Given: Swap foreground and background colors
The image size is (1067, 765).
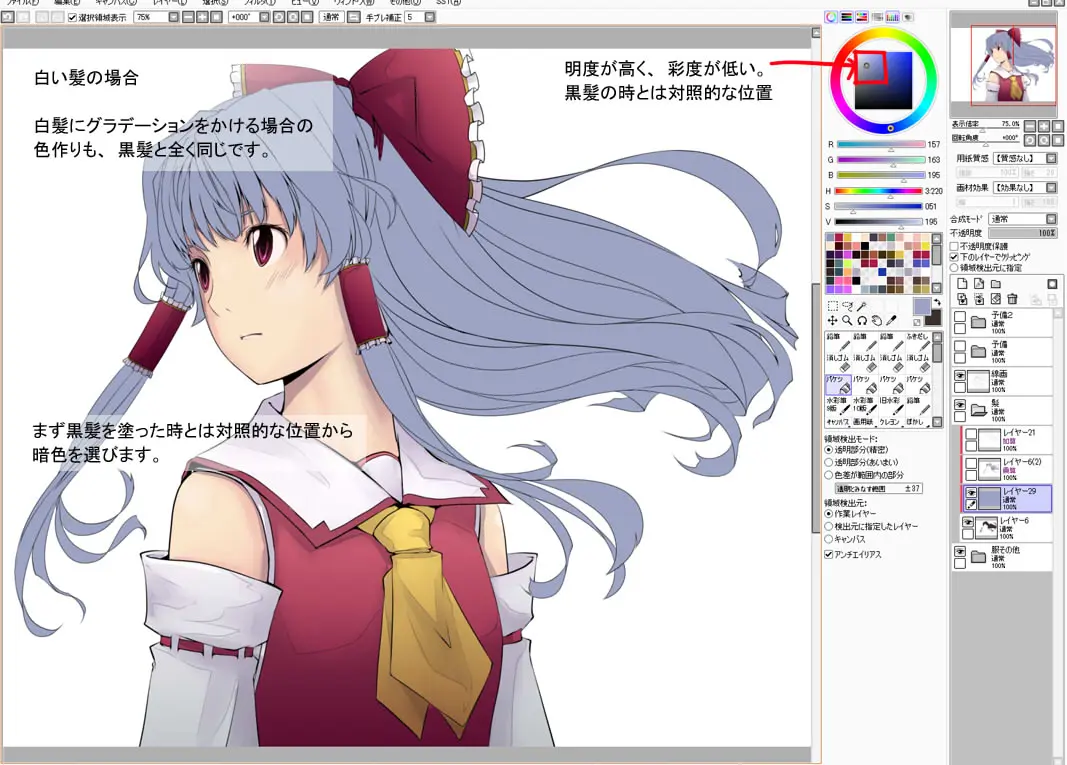Looking at the screenshot, I should coord(937,303).
